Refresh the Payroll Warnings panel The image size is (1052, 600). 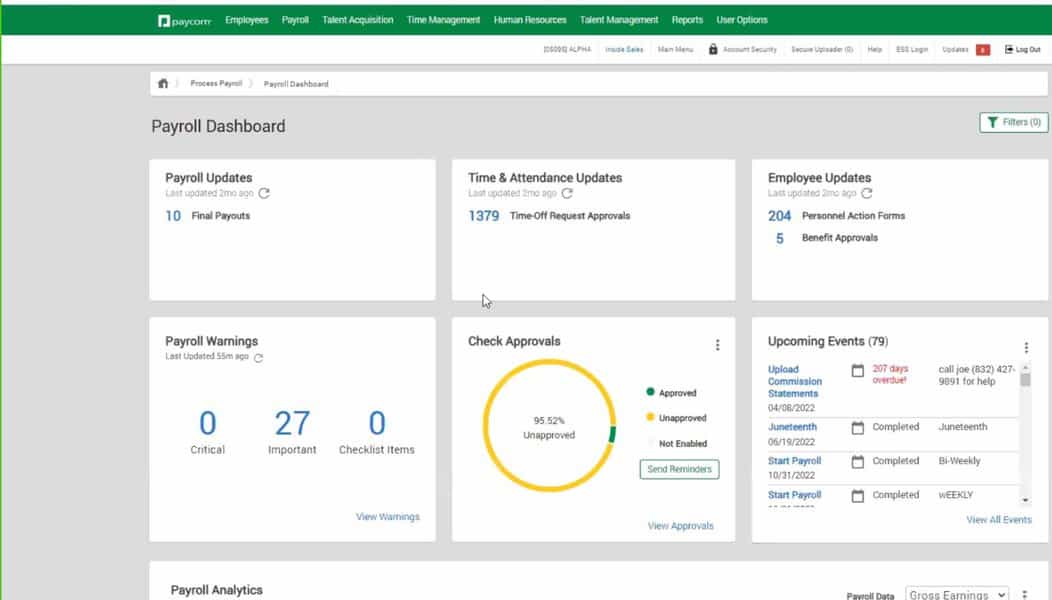(x=258, y=357)
